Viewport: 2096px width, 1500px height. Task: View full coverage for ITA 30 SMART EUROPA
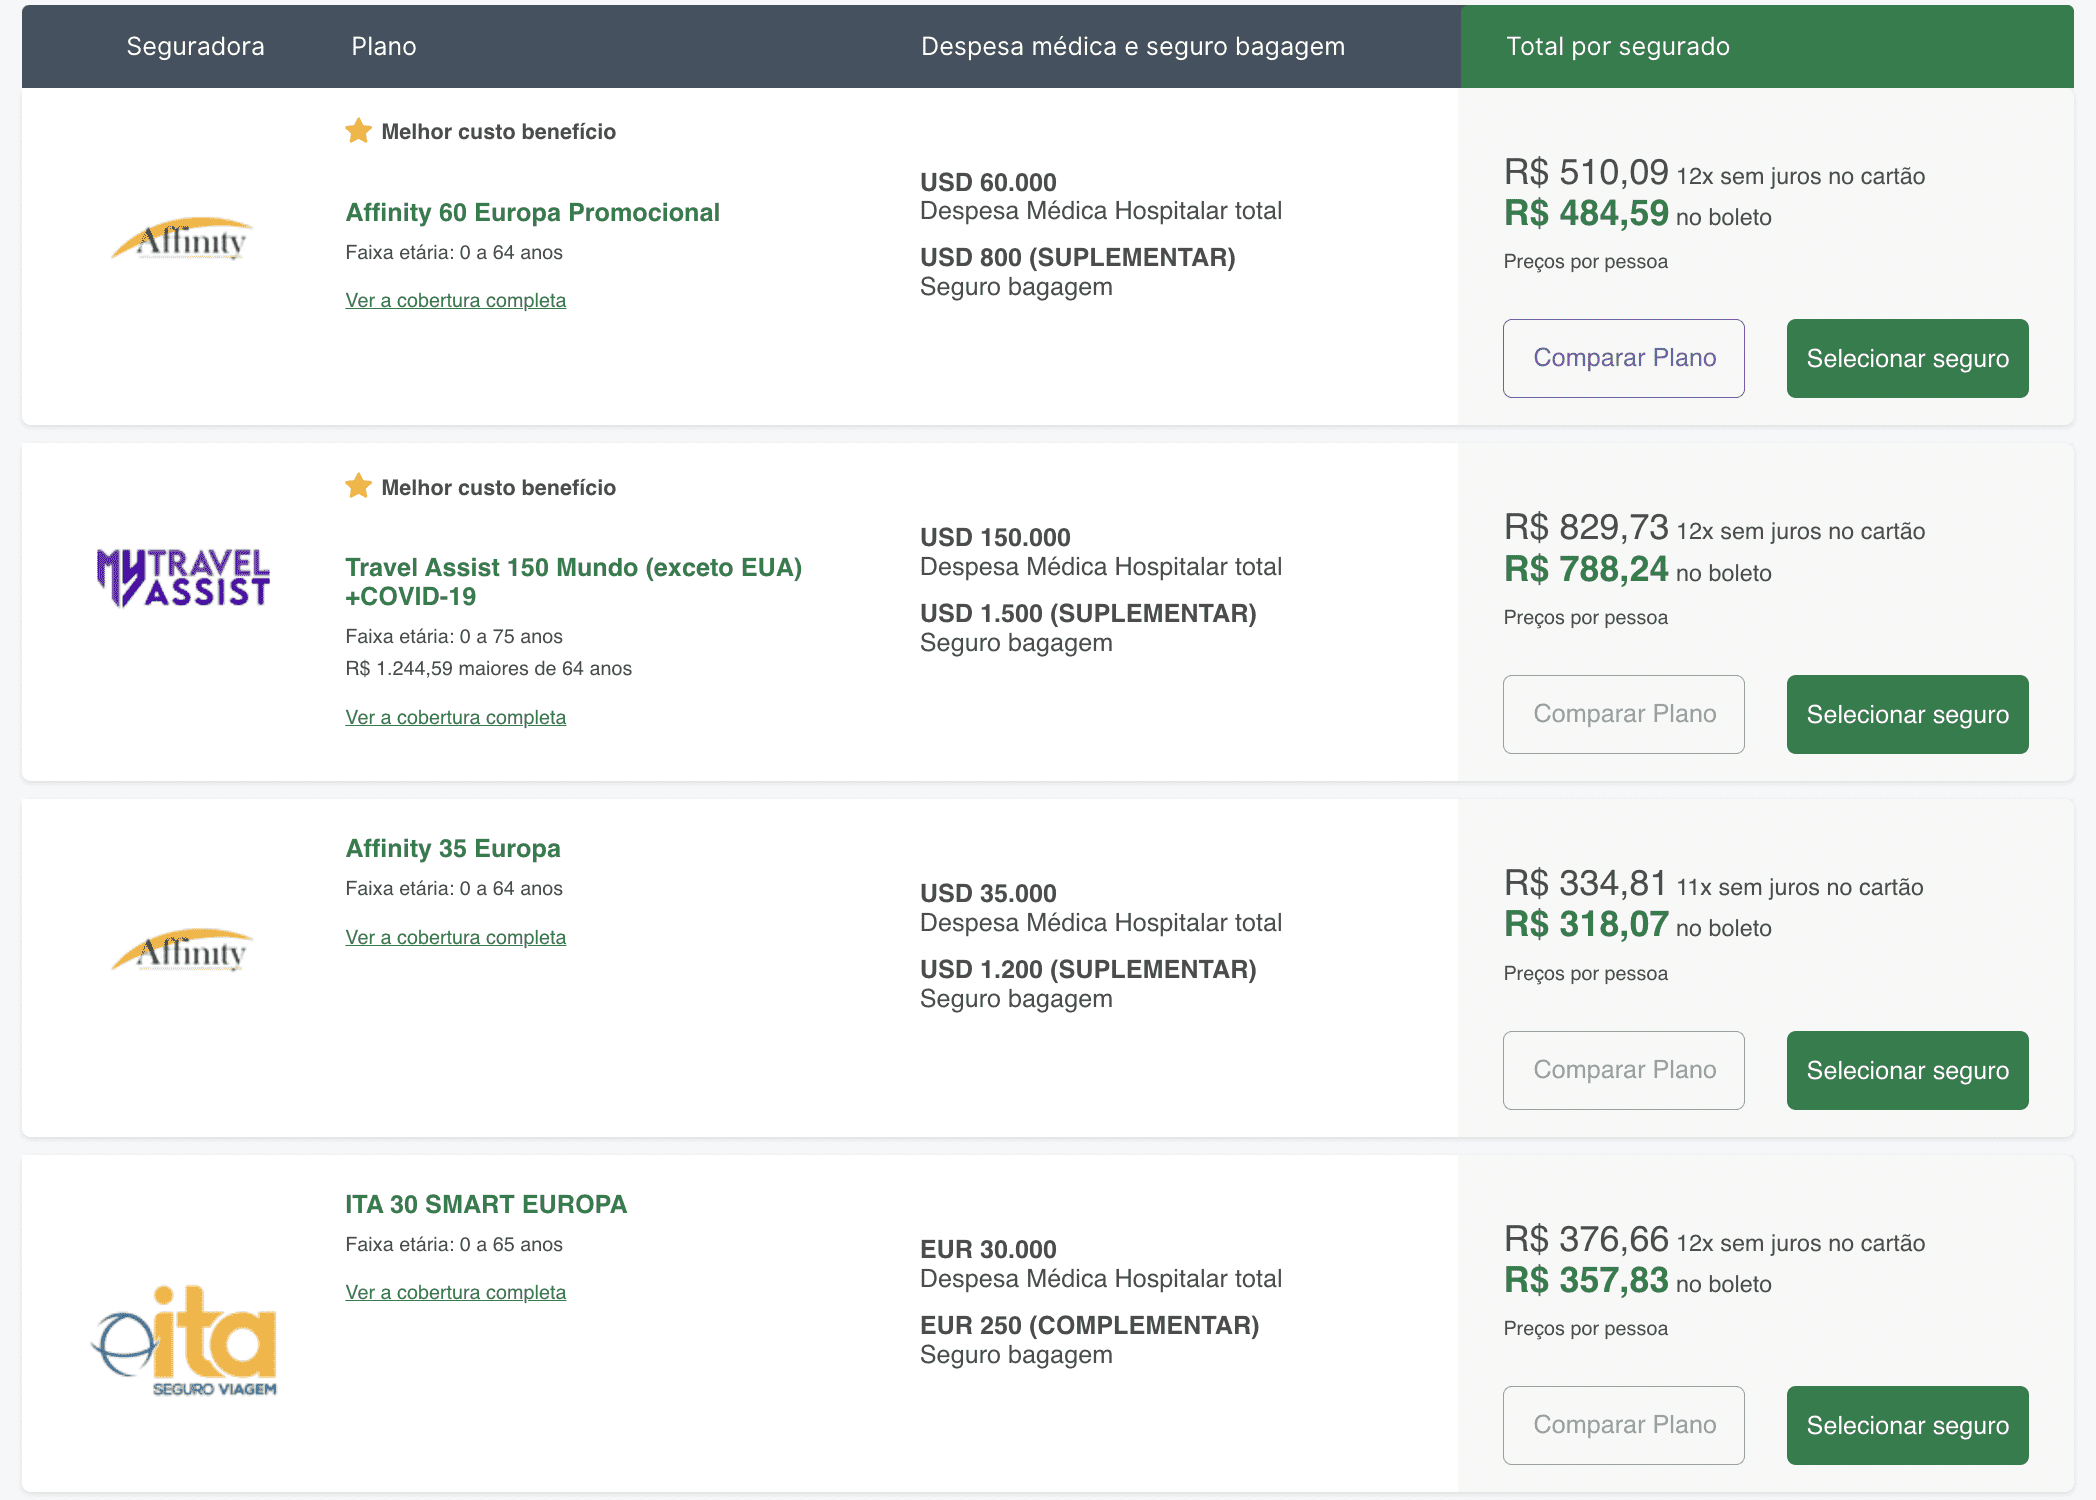456,1292
